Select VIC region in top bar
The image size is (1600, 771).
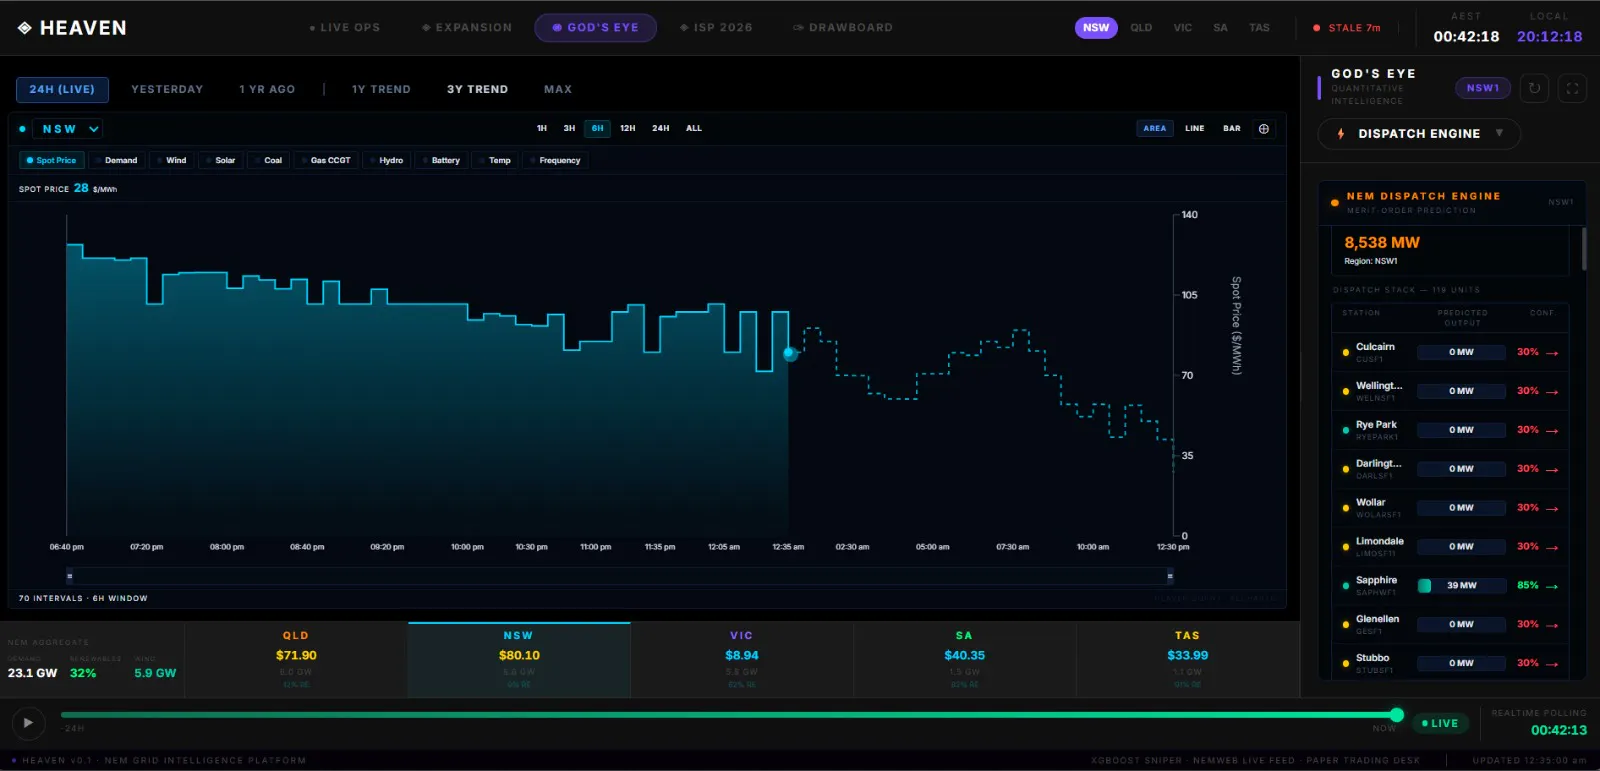(1183, 28)
